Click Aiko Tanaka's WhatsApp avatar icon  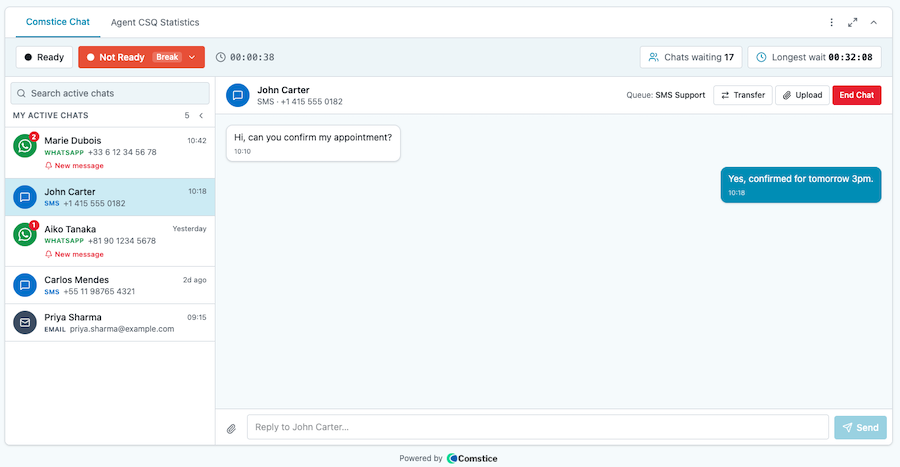coord(25,234)
